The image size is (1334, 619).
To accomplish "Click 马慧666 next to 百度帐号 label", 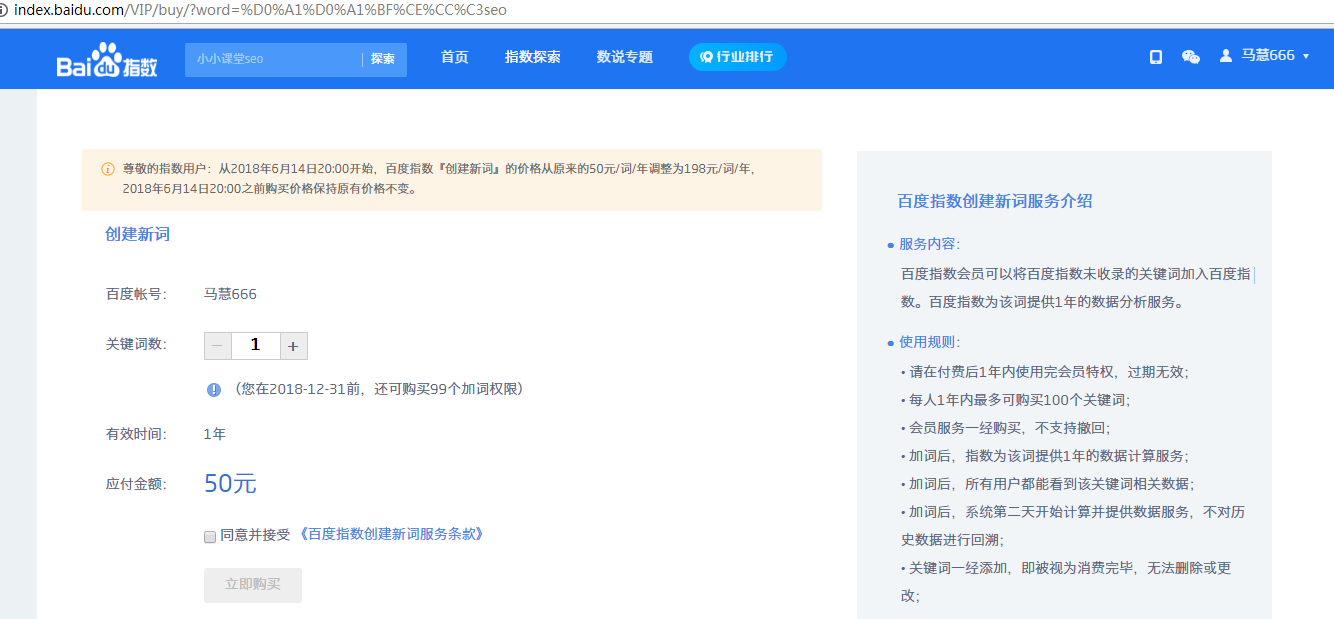I will pyautogui.click(x=230, y=294).
